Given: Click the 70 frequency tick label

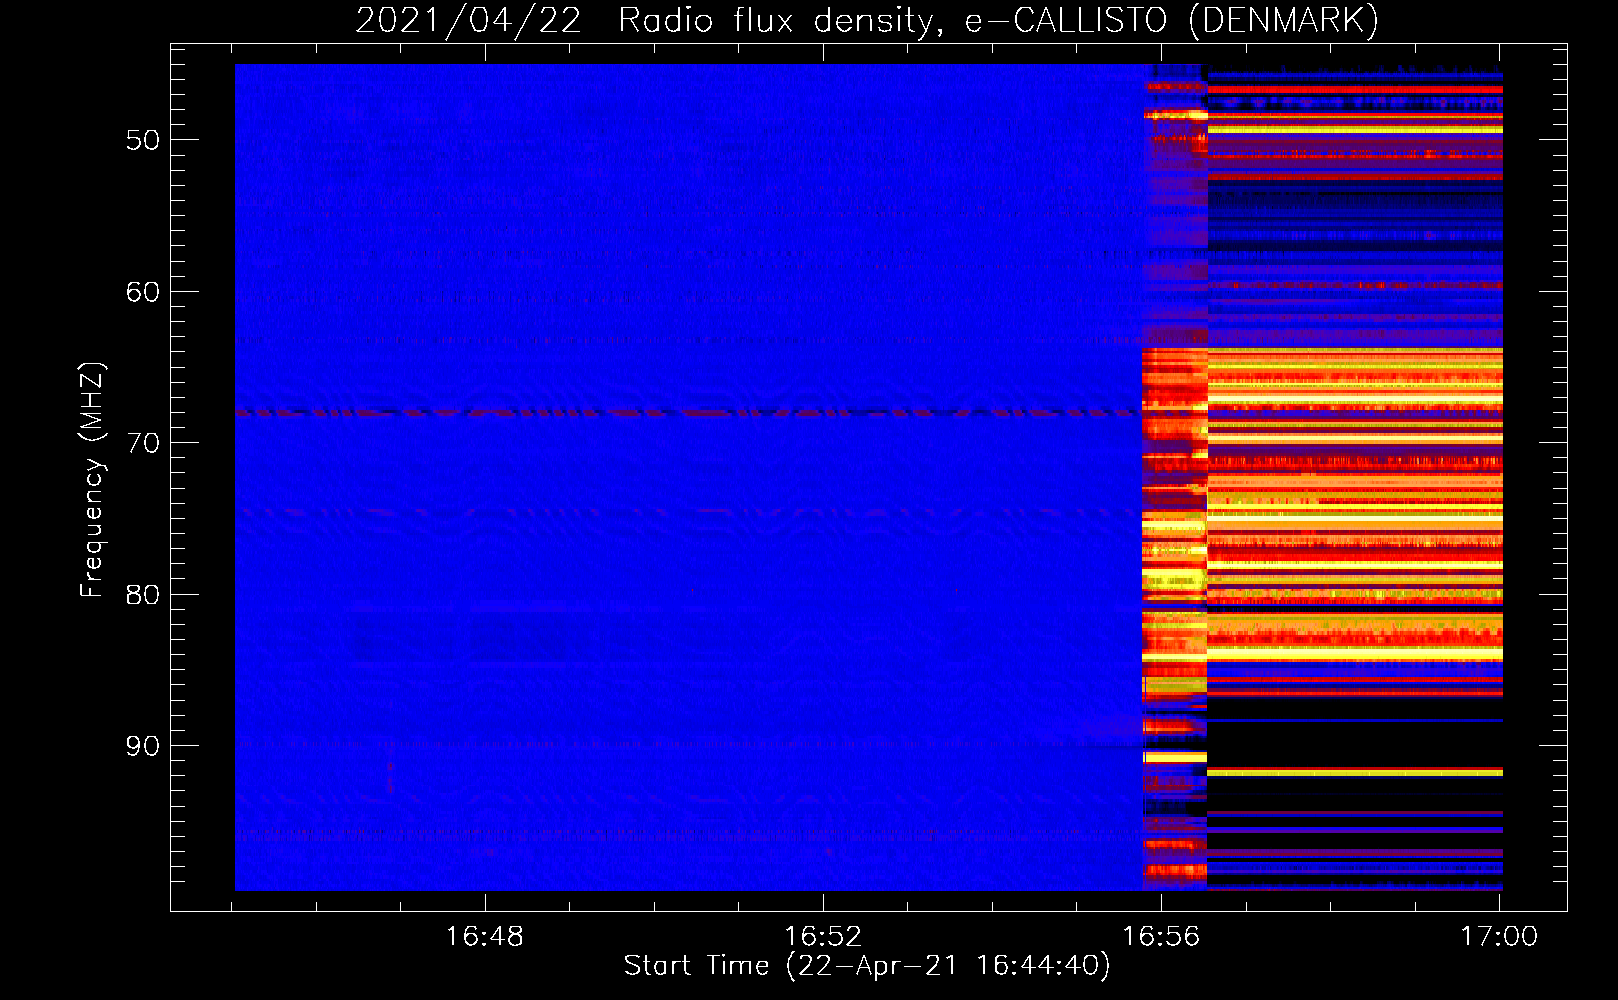Looking at the screenshot, I should (143, 443).
